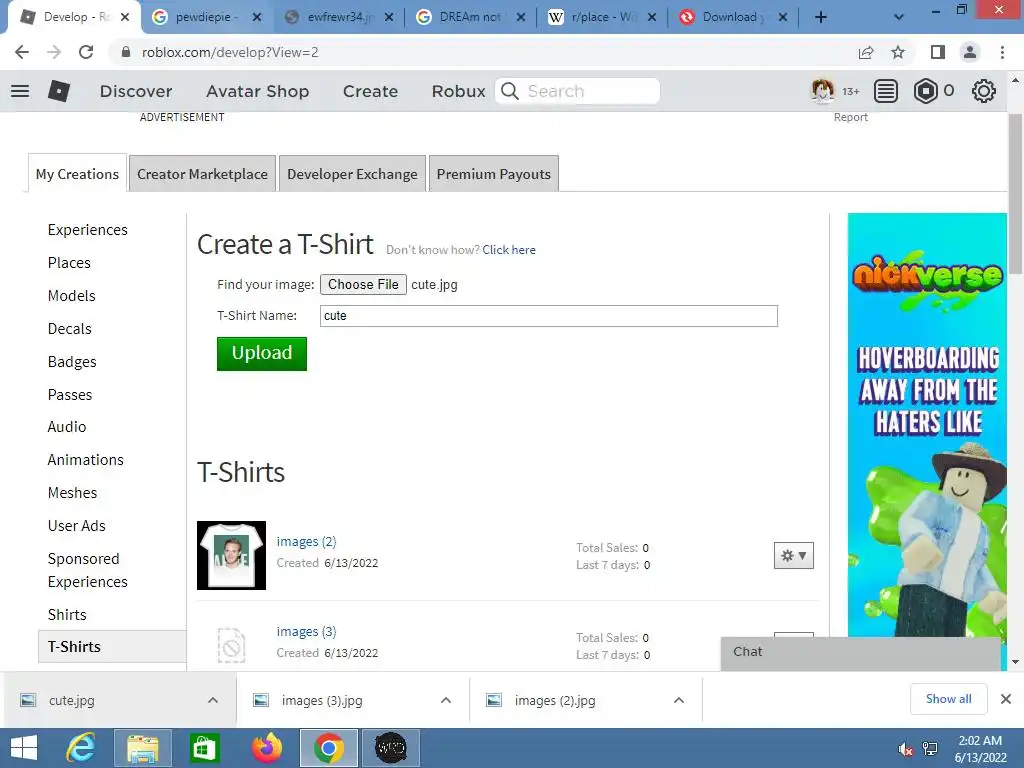Switch to Developer Exchange tab

pos(352,174)
